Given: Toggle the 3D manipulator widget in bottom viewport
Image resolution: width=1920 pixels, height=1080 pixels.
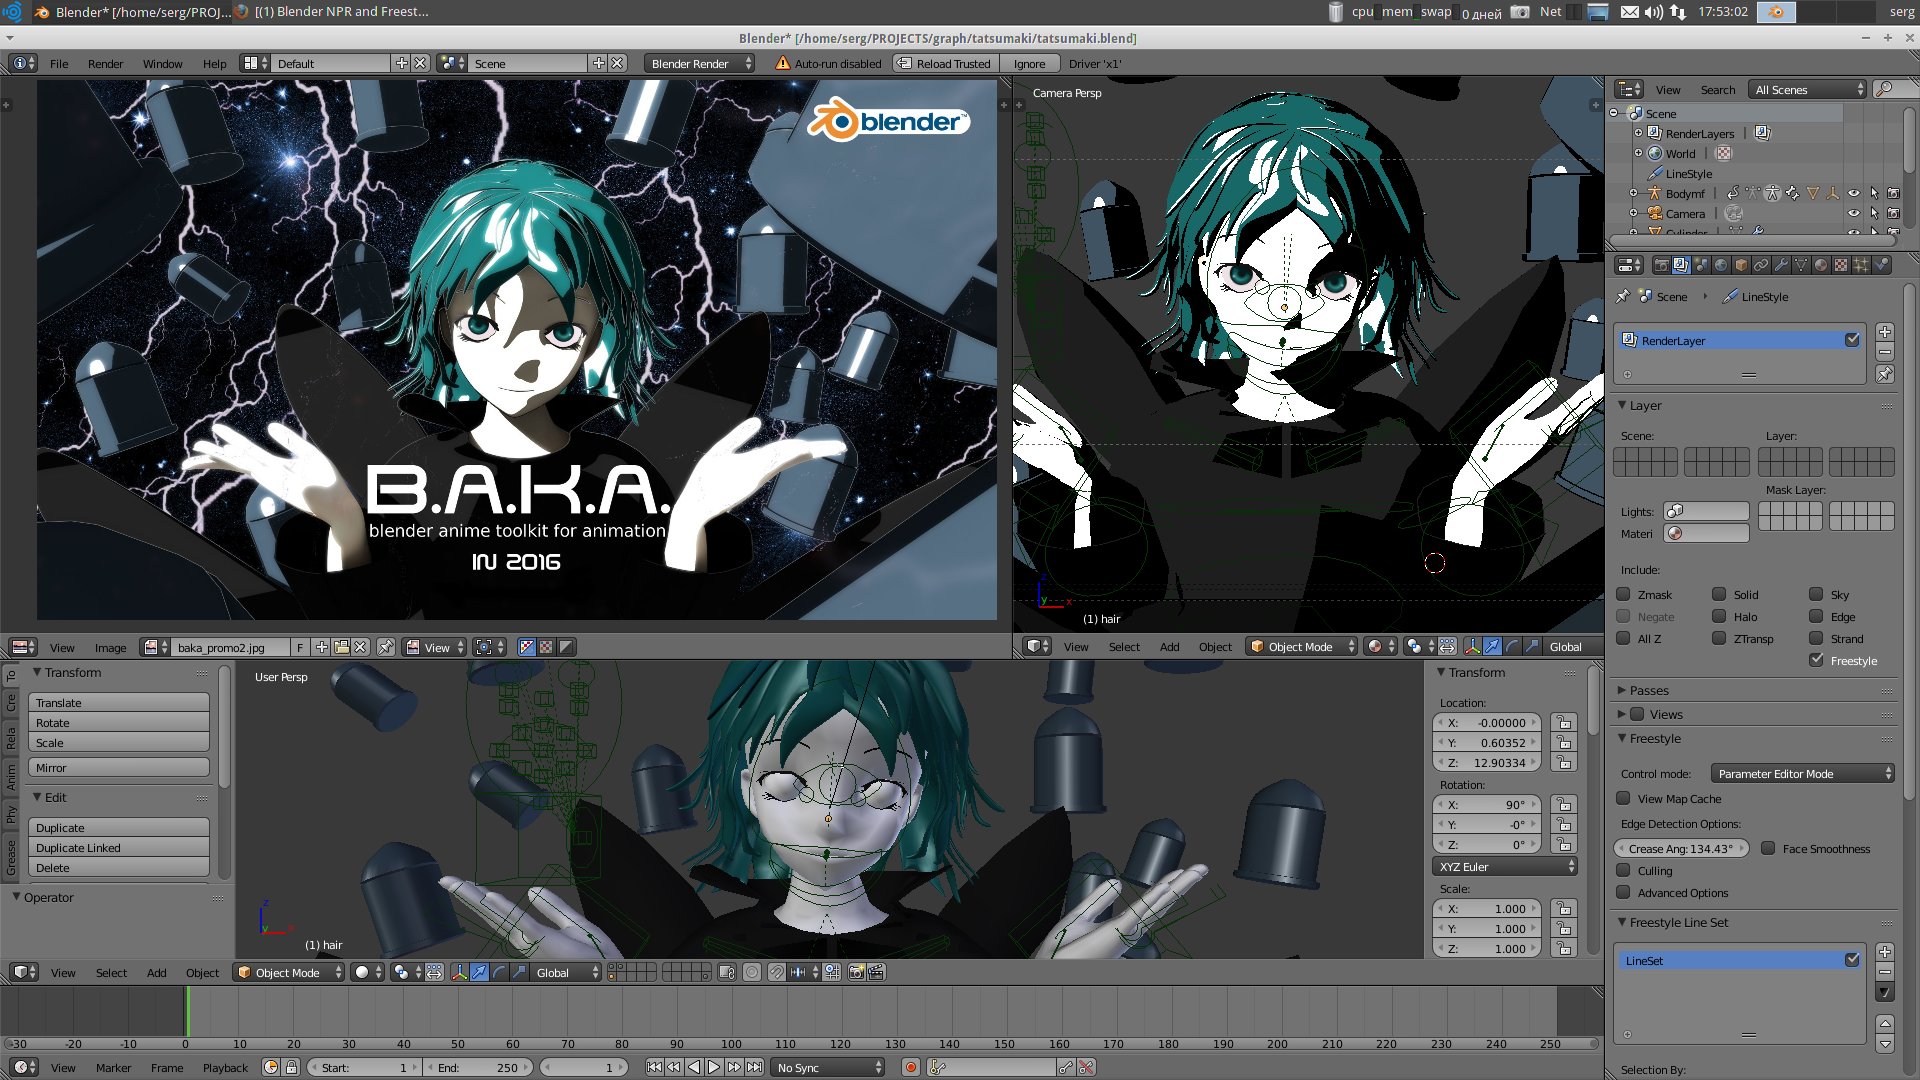Looking at the screenshot, I should tap(460, 972).
